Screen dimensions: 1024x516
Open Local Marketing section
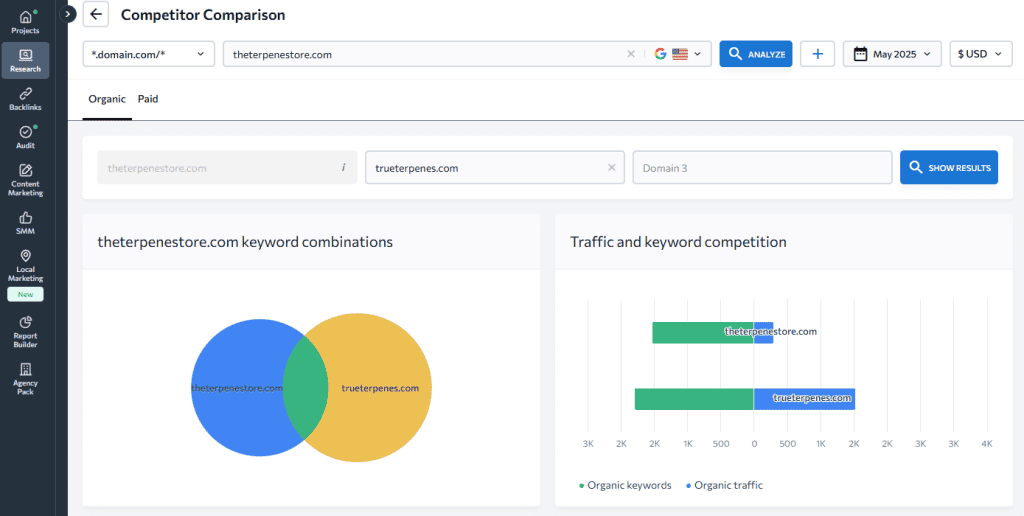[25, 265]
